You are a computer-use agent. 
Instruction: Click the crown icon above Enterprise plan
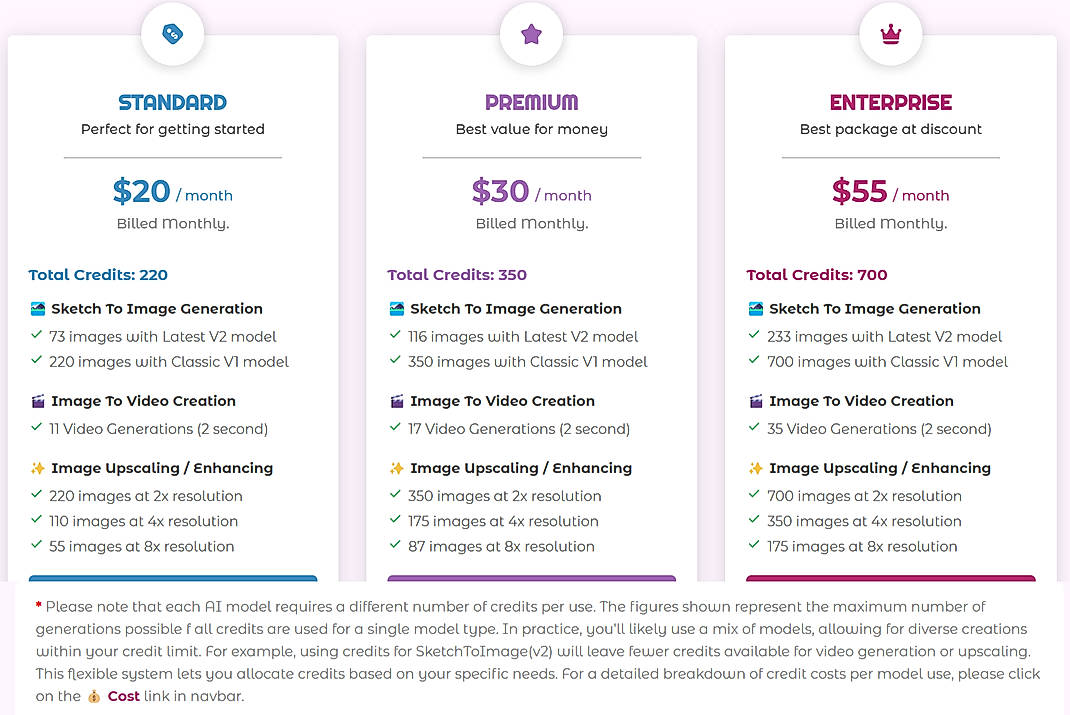coord(890,33)
